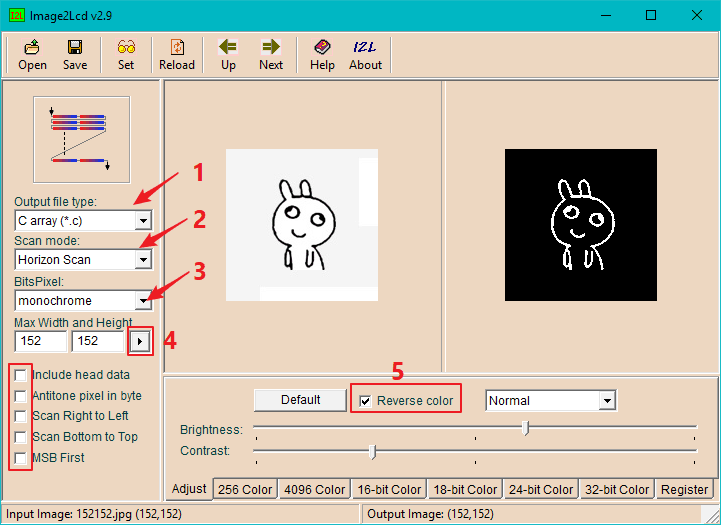Open the About I2L dialog
721x525 pixels.
[365, 55]
